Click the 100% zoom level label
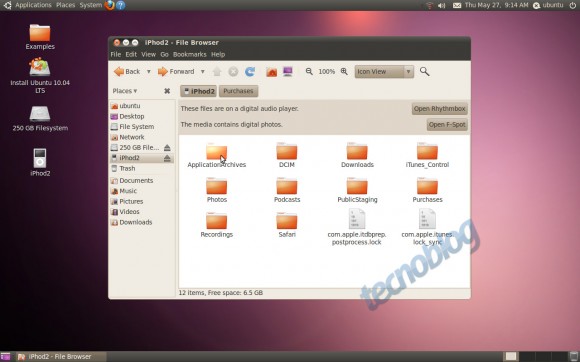The height and width of the screenshot is (362, 580). (x=327, y=72)
